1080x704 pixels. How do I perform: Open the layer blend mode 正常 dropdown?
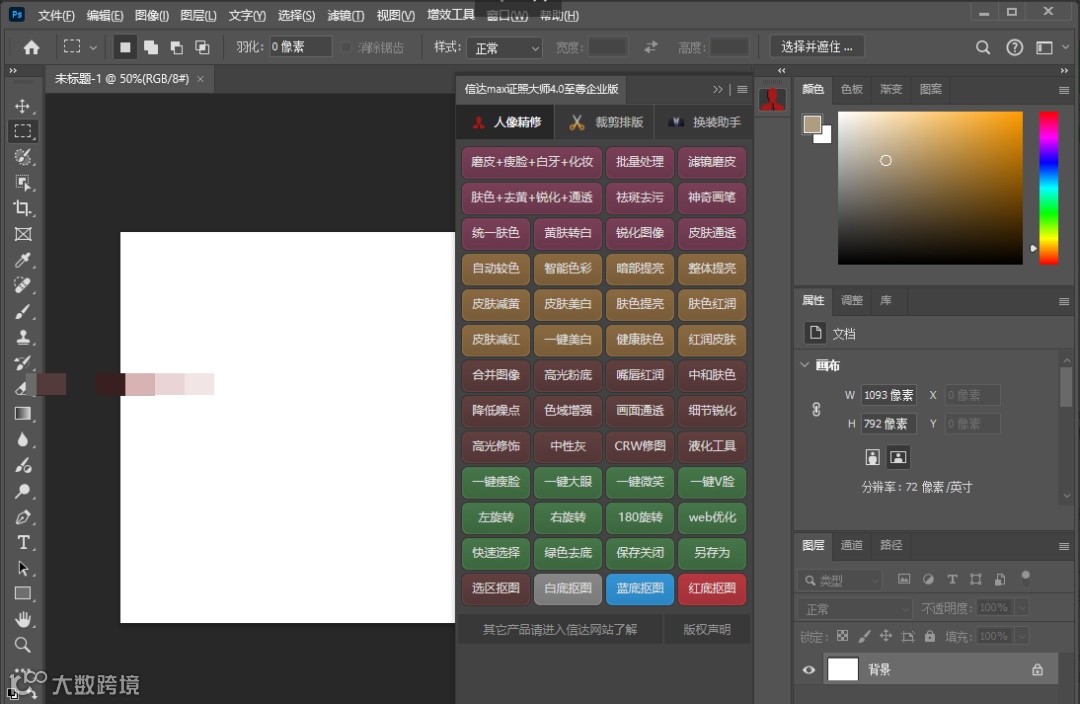855,609
